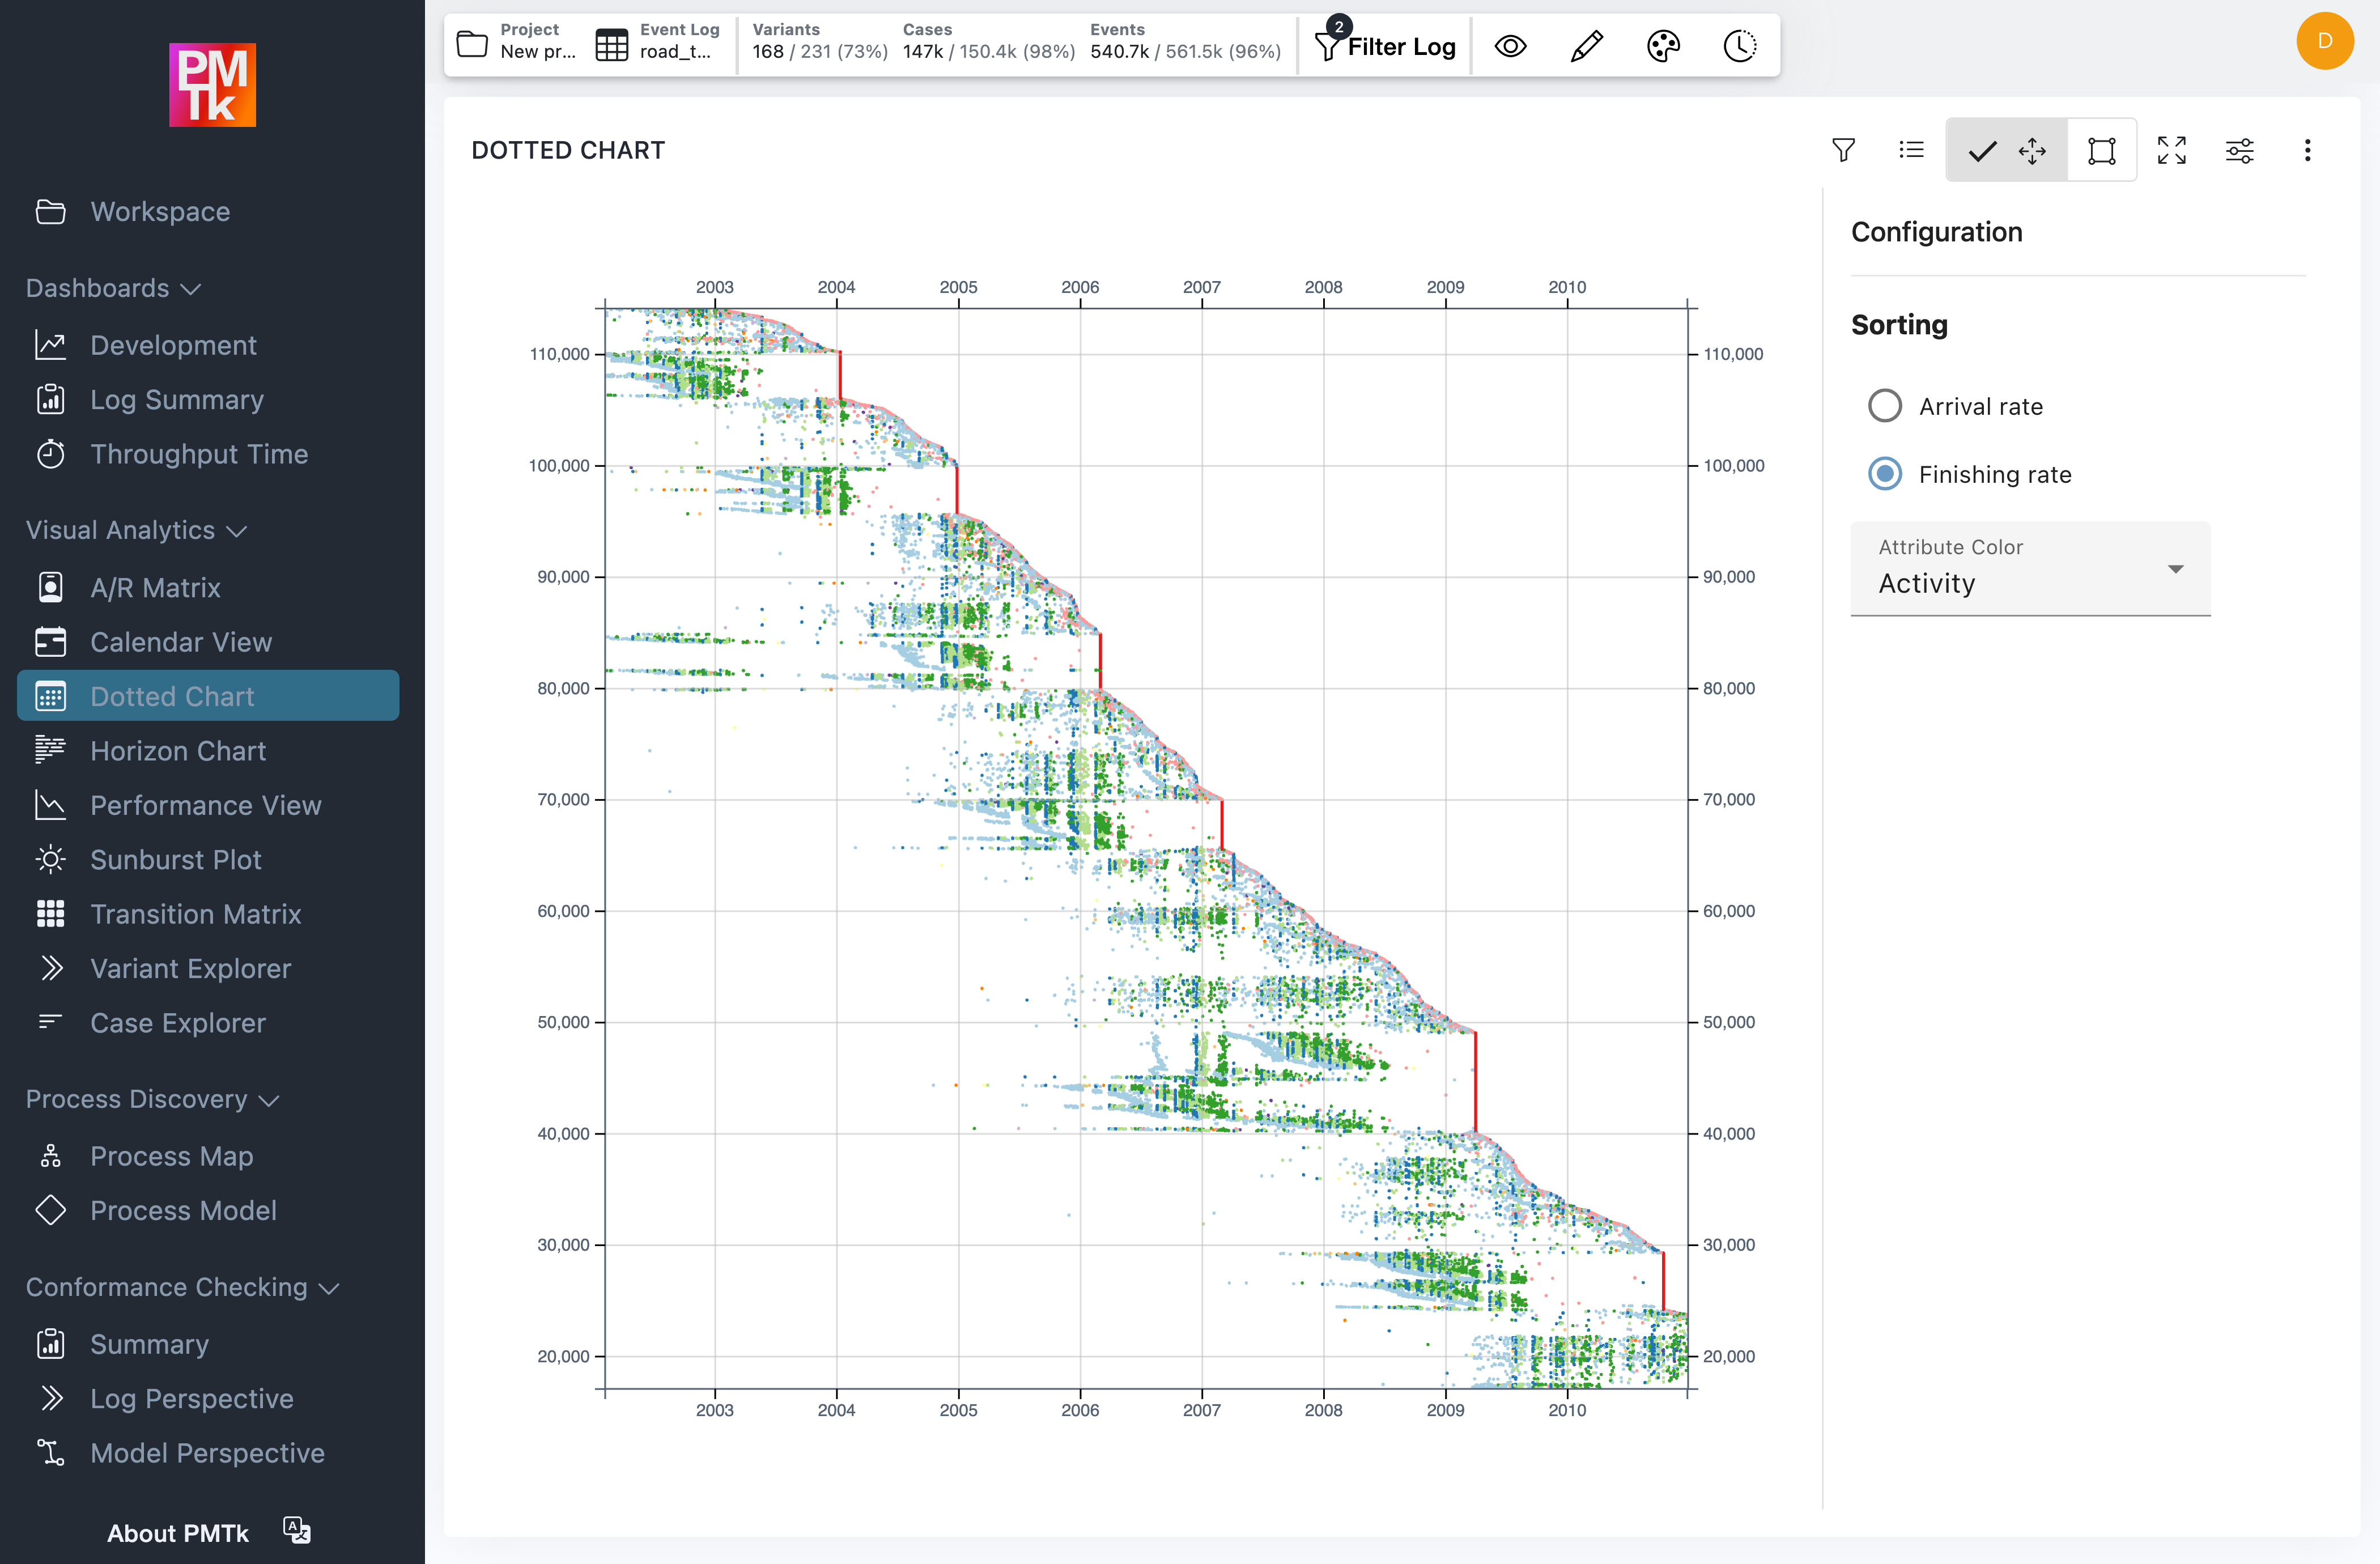This screenshot has height=1564, width=2380.
Task: Open the chart settings sliders icon
Action: (2240, 150)
